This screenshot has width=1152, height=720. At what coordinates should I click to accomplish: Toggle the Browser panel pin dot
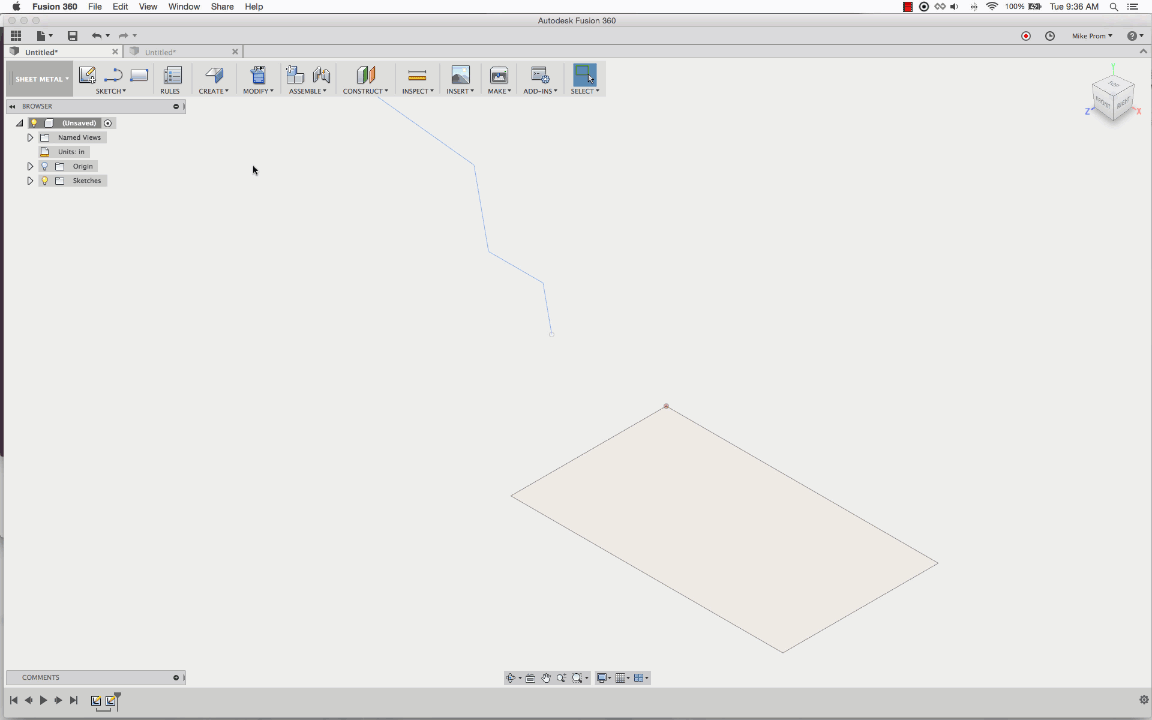tap(176, 107)
